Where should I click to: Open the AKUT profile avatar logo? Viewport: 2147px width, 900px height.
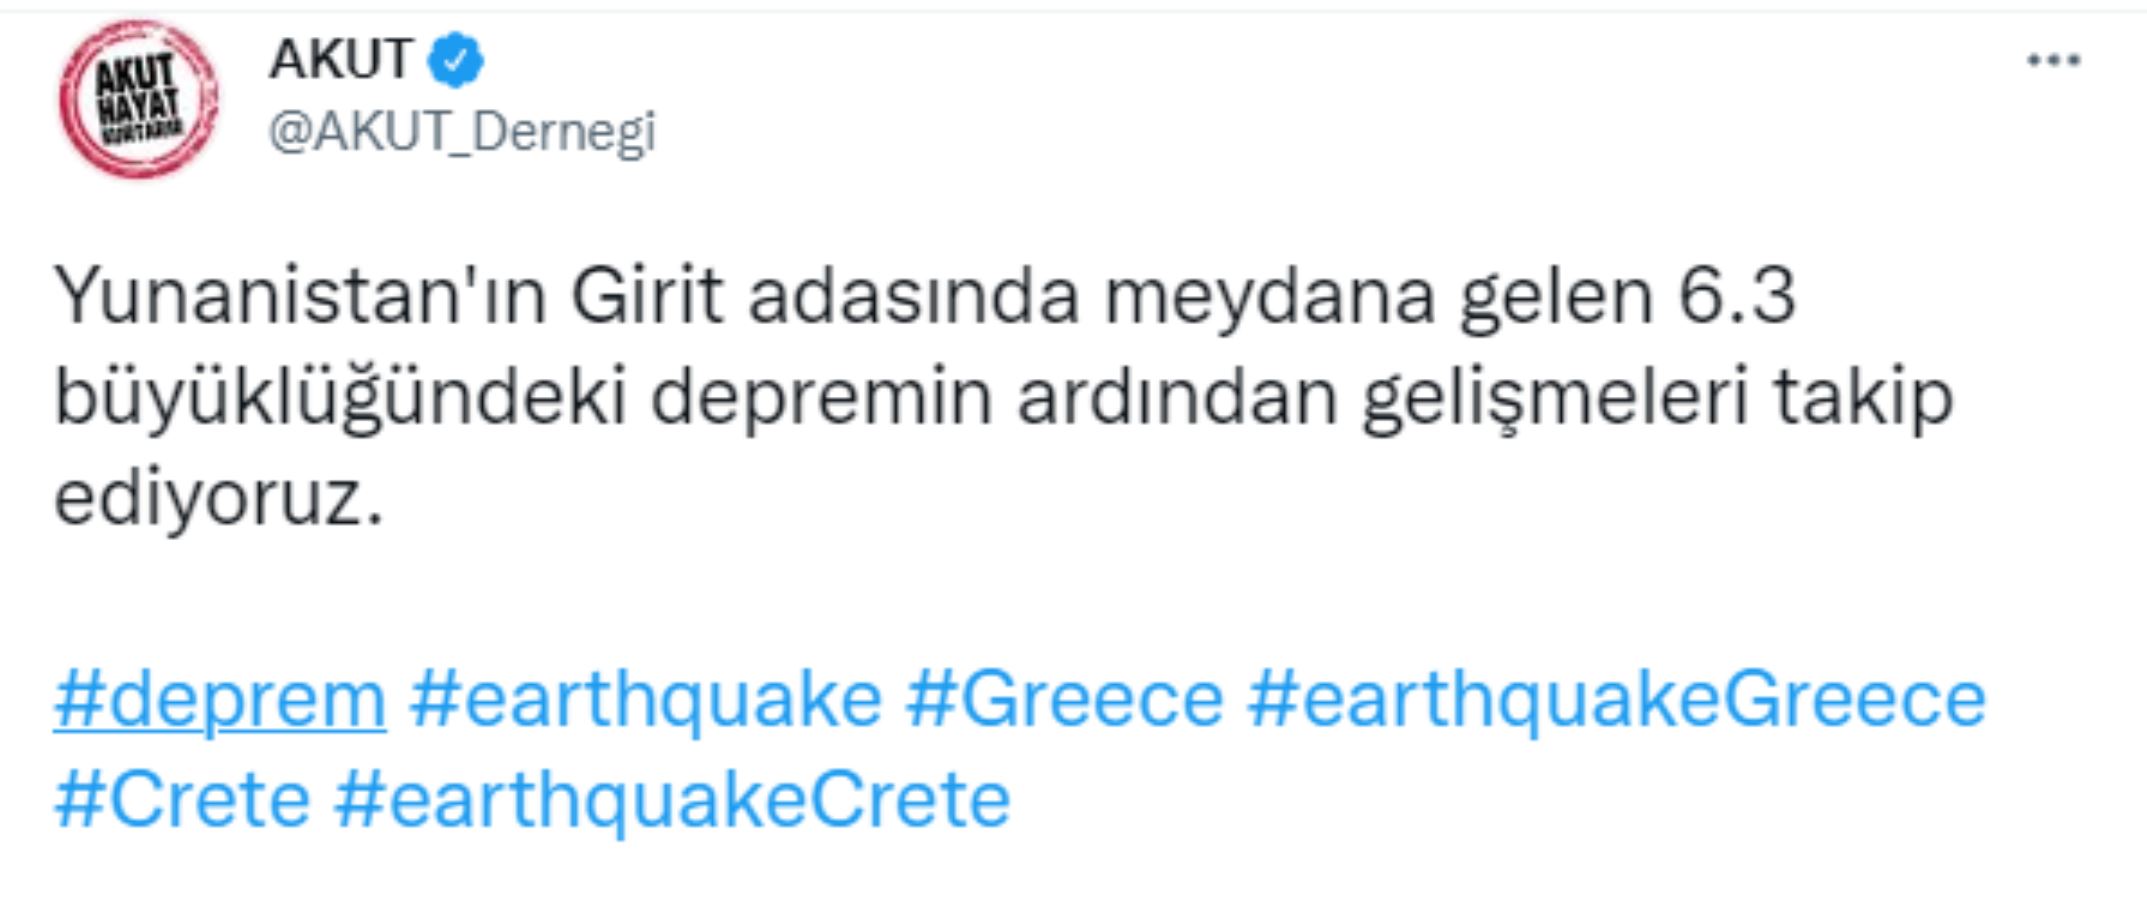pyautogui.click(x=138, y=98)
